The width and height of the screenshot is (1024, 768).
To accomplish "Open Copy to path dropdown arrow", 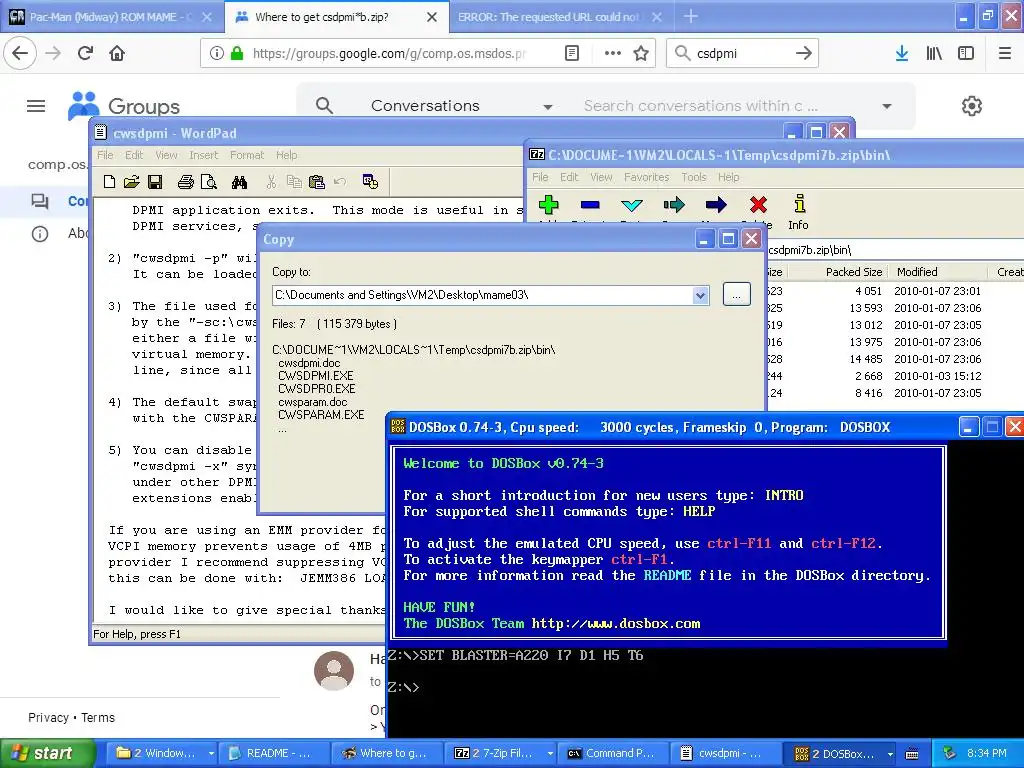I will click(700, 295).
